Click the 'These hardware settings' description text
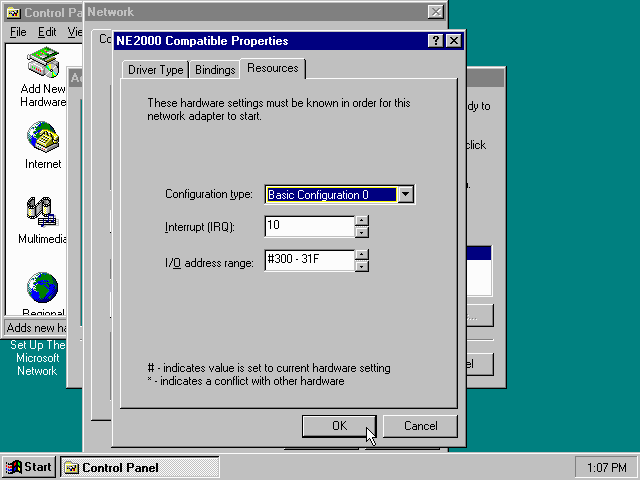 pos(279,109)
